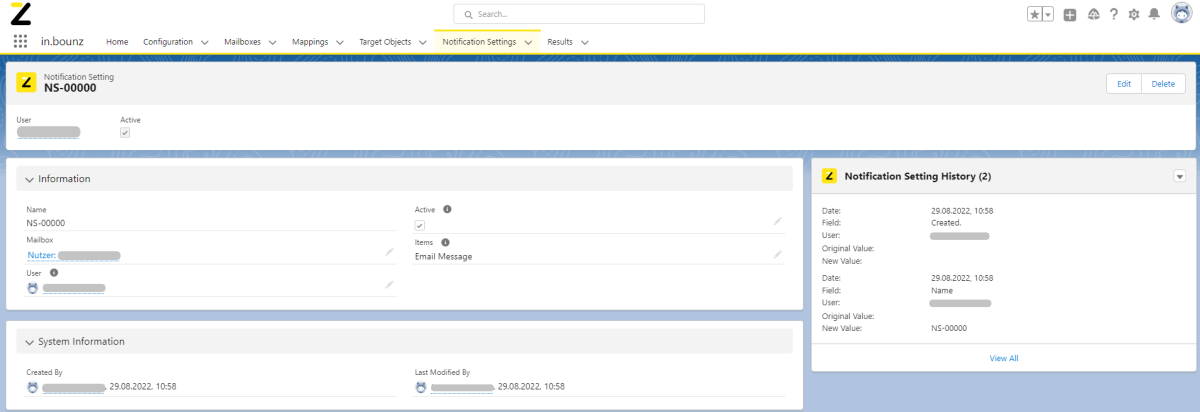Viewport: 1200px width, 412px height.
Task: Collapse the Information section
Action: point(30,179)
